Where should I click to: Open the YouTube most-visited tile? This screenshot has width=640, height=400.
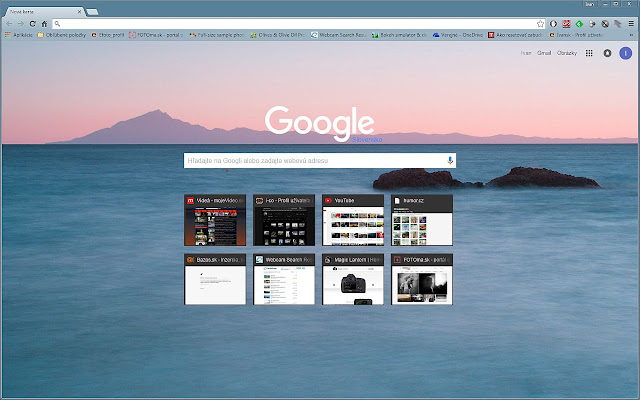(x=353, y=220)
